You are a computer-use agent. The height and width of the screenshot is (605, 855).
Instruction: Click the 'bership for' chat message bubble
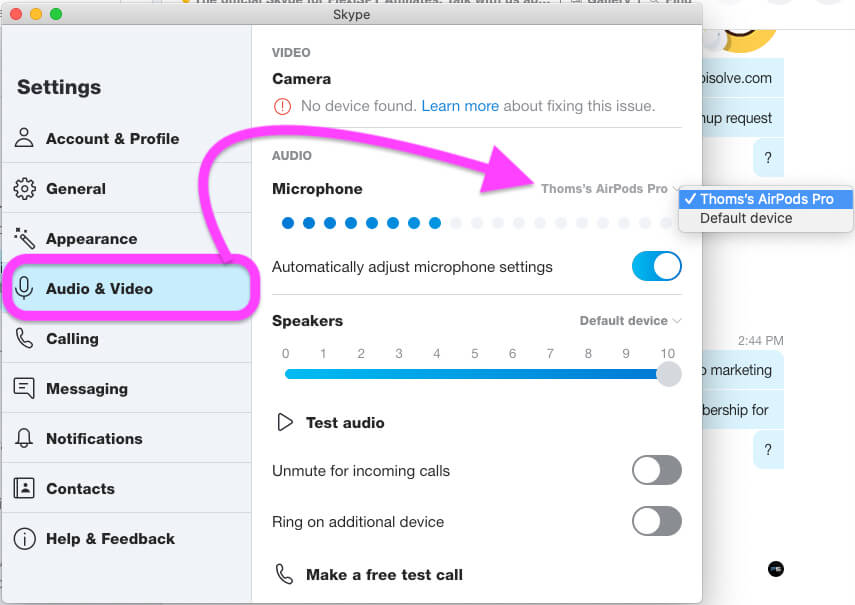click(743, 409)
